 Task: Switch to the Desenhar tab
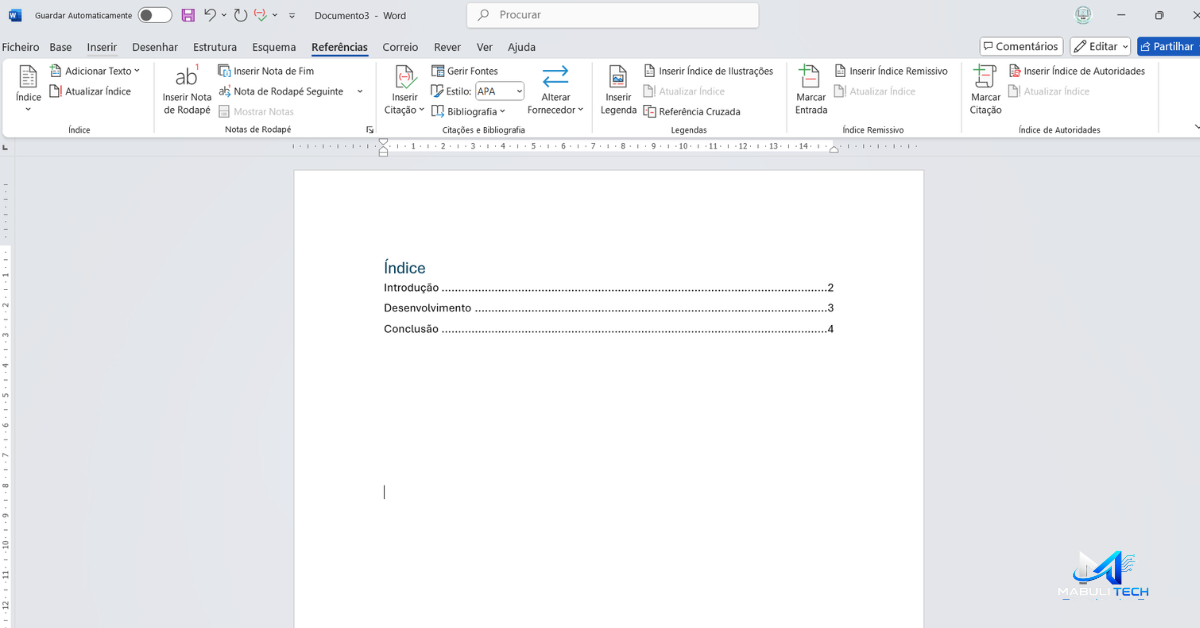155,47
